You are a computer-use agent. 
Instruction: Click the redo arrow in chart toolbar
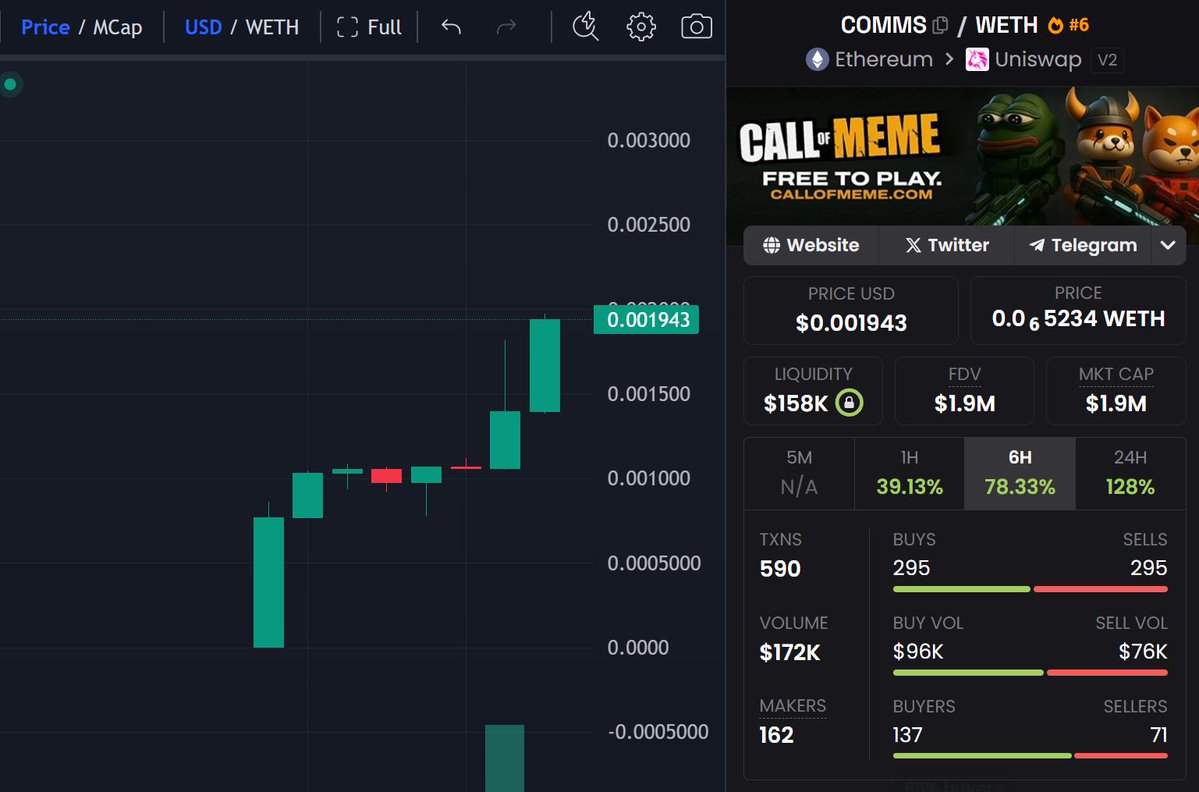(x=506, y=27)
